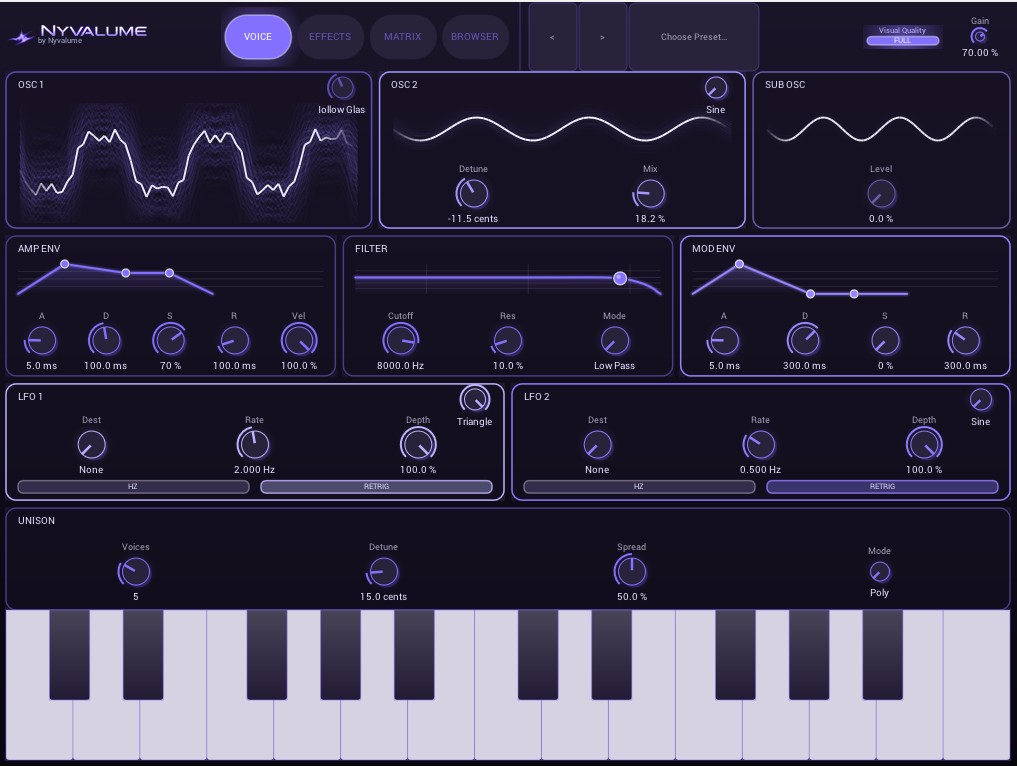
Task: Open the MATRIX tab
Action: pos(403,37)
